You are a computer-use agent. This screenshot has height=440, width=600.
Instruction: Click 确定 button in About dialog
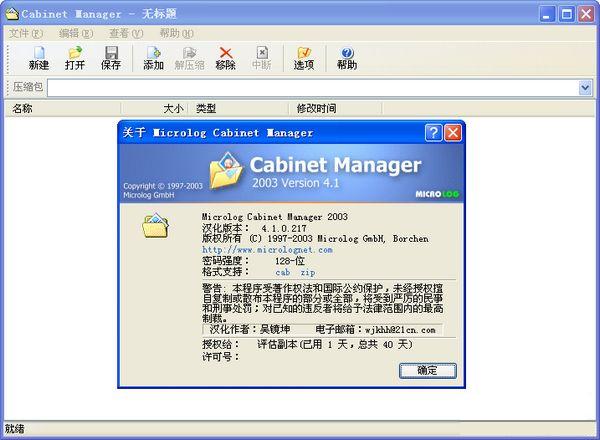click(x=427, y=370)
